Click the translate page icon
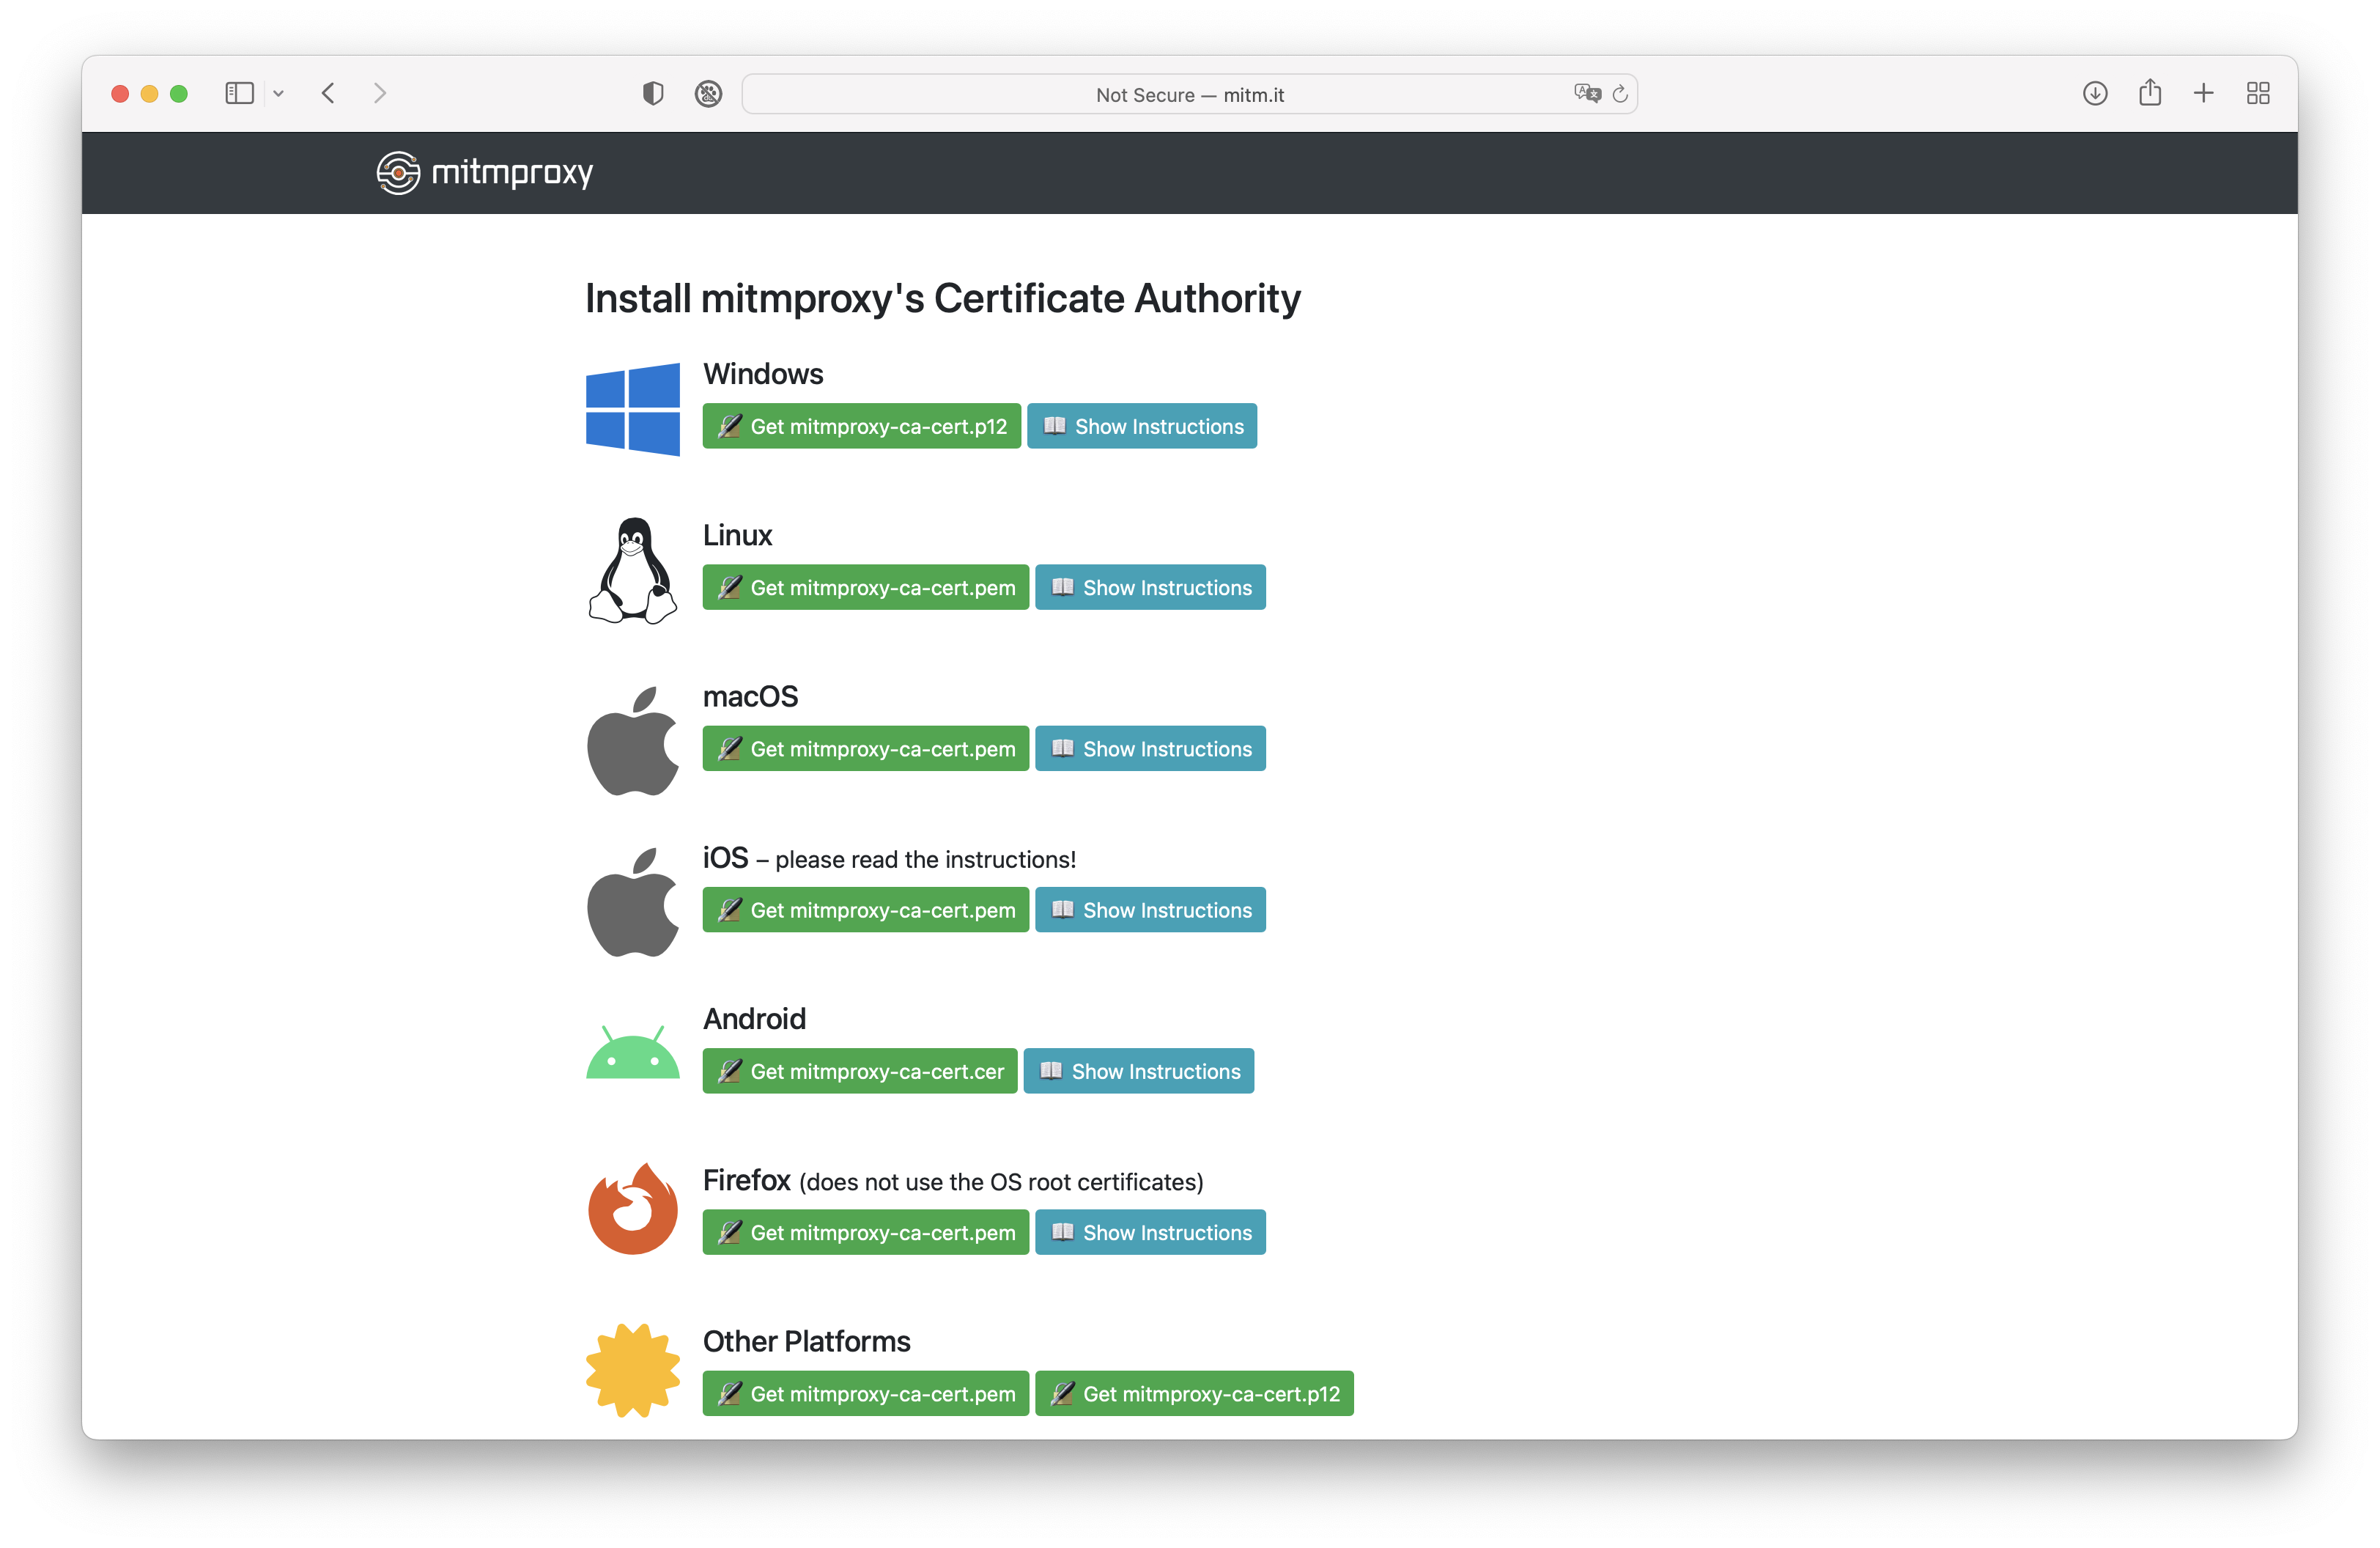 coord(1586,93)
